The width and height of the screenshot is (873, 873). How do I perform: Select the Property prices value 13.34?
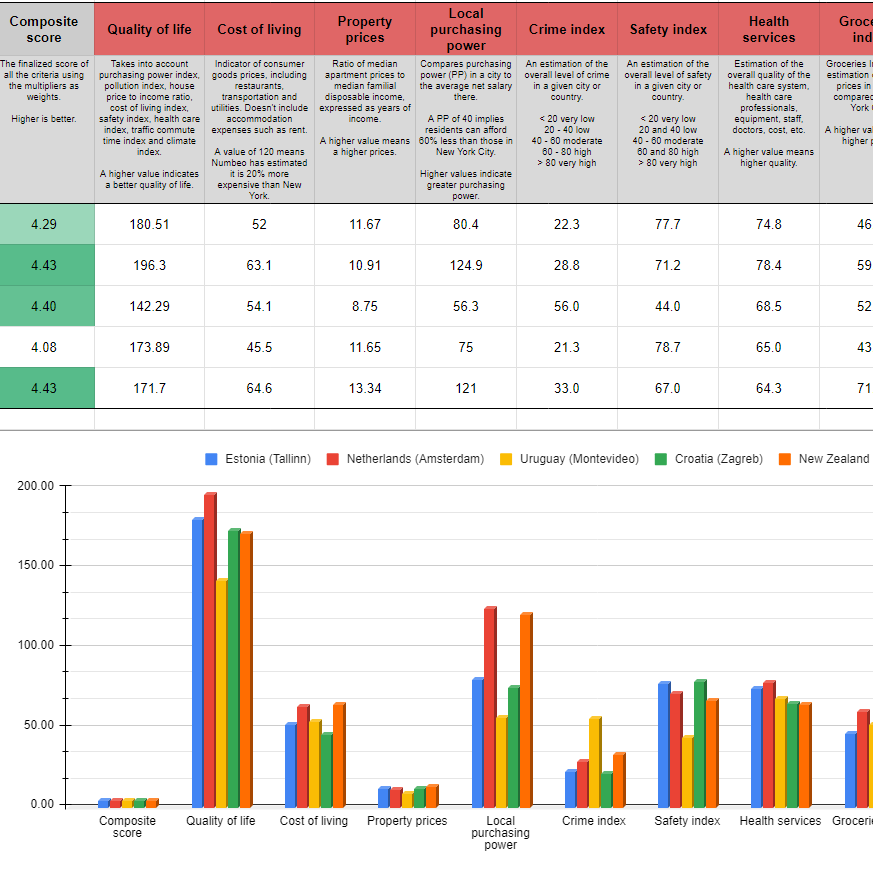(x=365, y=388)
